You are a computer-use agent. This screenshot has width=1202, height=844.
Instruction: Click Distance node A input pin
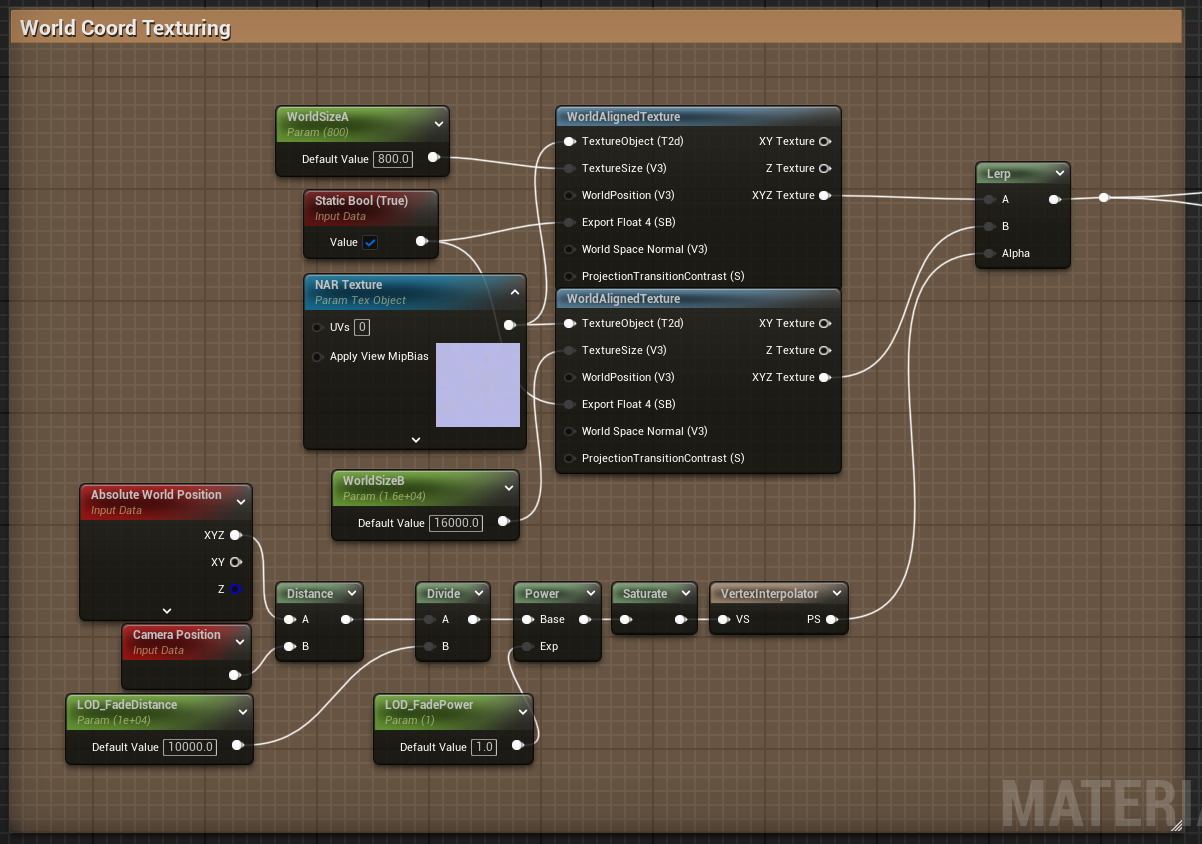[x=290, y=619]
